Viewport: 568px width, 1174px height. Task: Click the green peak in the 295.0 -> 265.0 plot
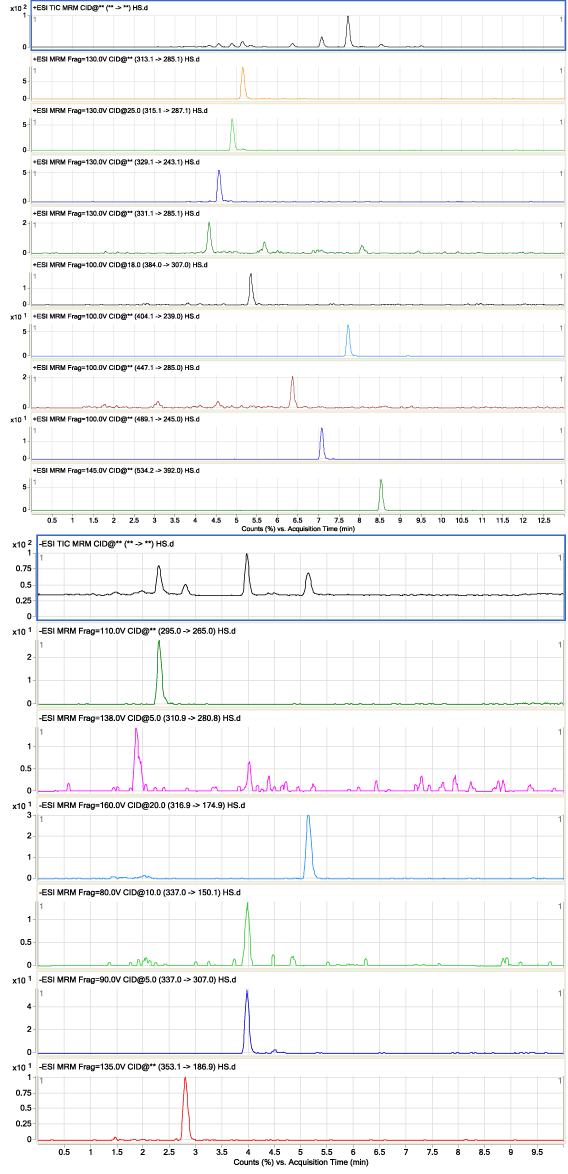point(159,672)
